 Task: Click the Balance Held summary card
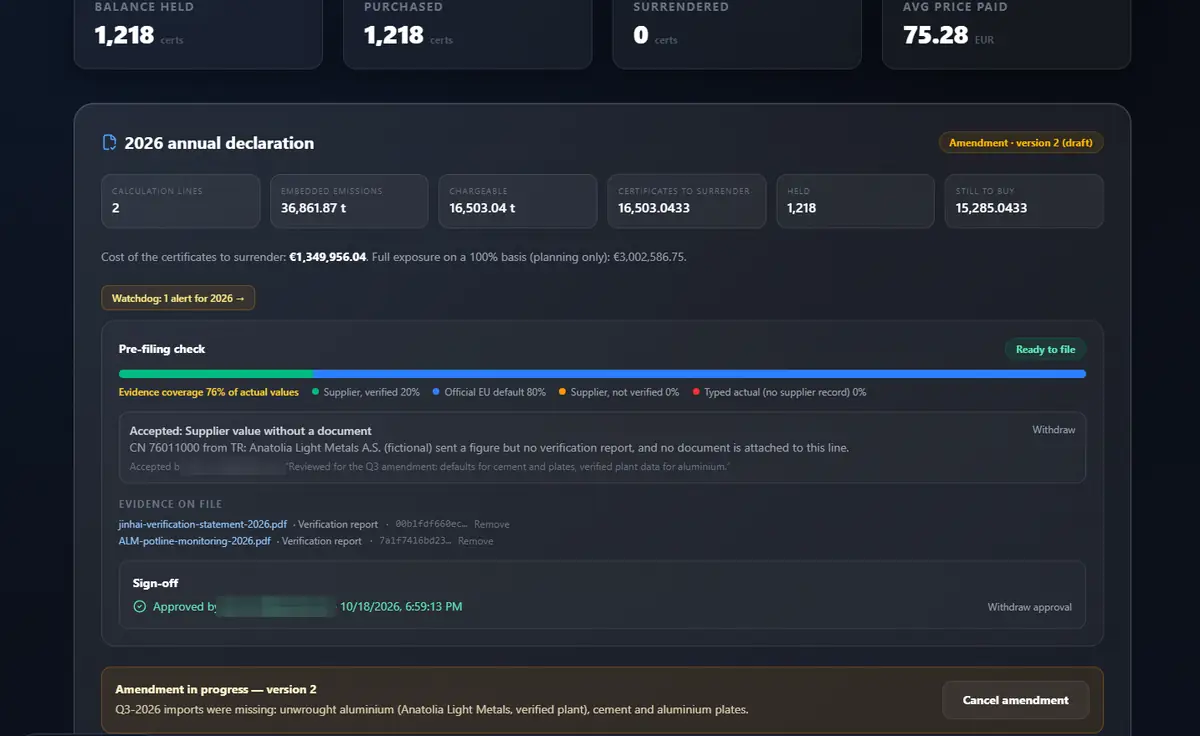coord(198,34)
